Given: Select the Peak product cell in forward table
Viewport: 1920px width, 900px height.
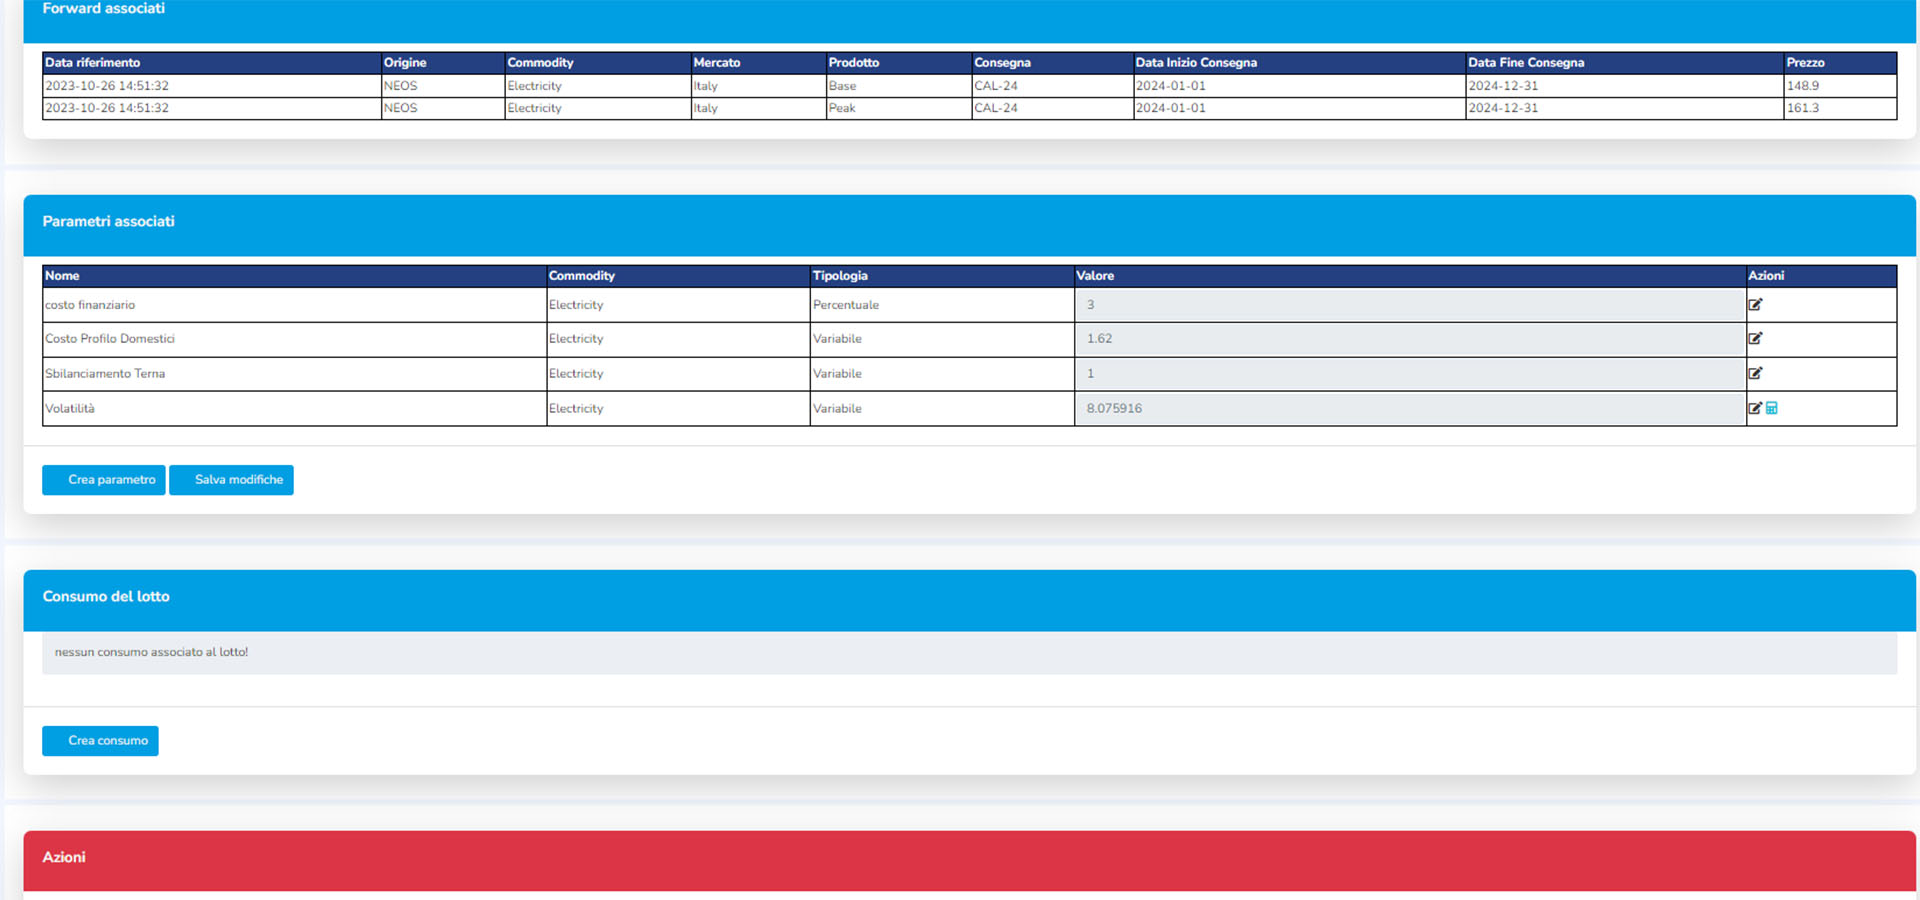Looking at the screenshot, I should (x=842, y=108).
